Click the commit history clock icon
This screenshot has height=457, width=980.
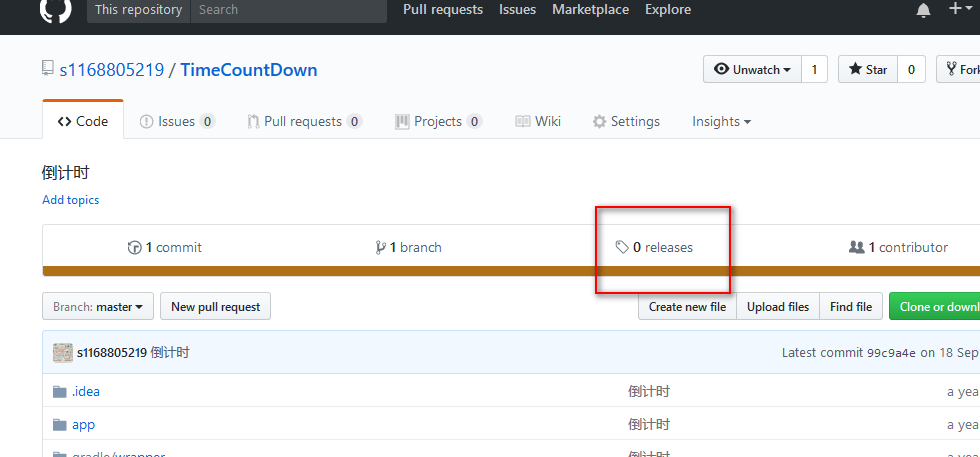[134, 248]
